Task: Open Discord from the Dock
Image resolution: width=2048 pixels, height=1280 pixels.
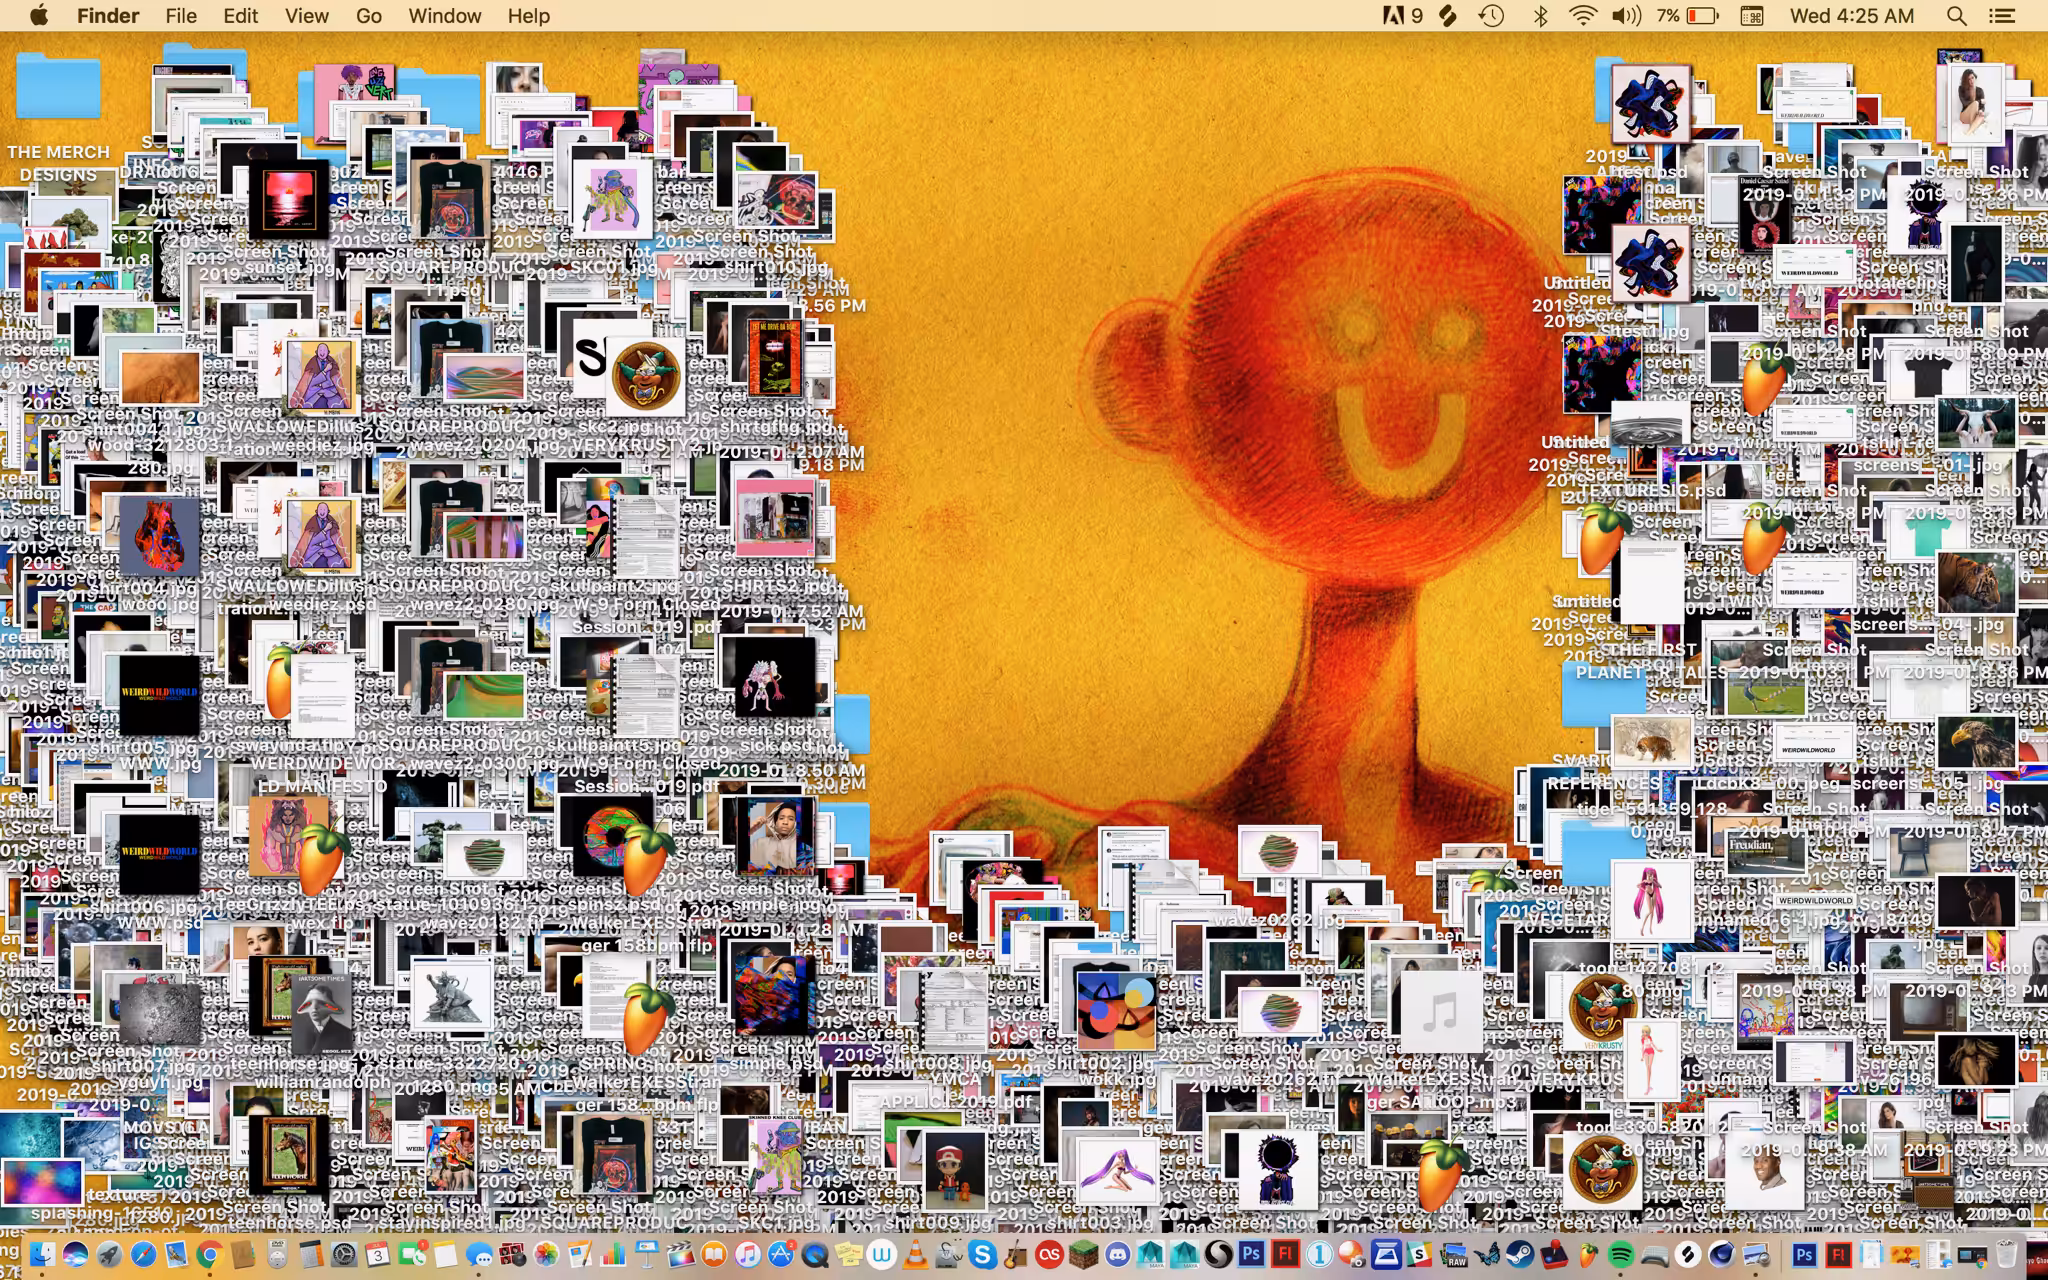Action: [x=1118, y=1254]
